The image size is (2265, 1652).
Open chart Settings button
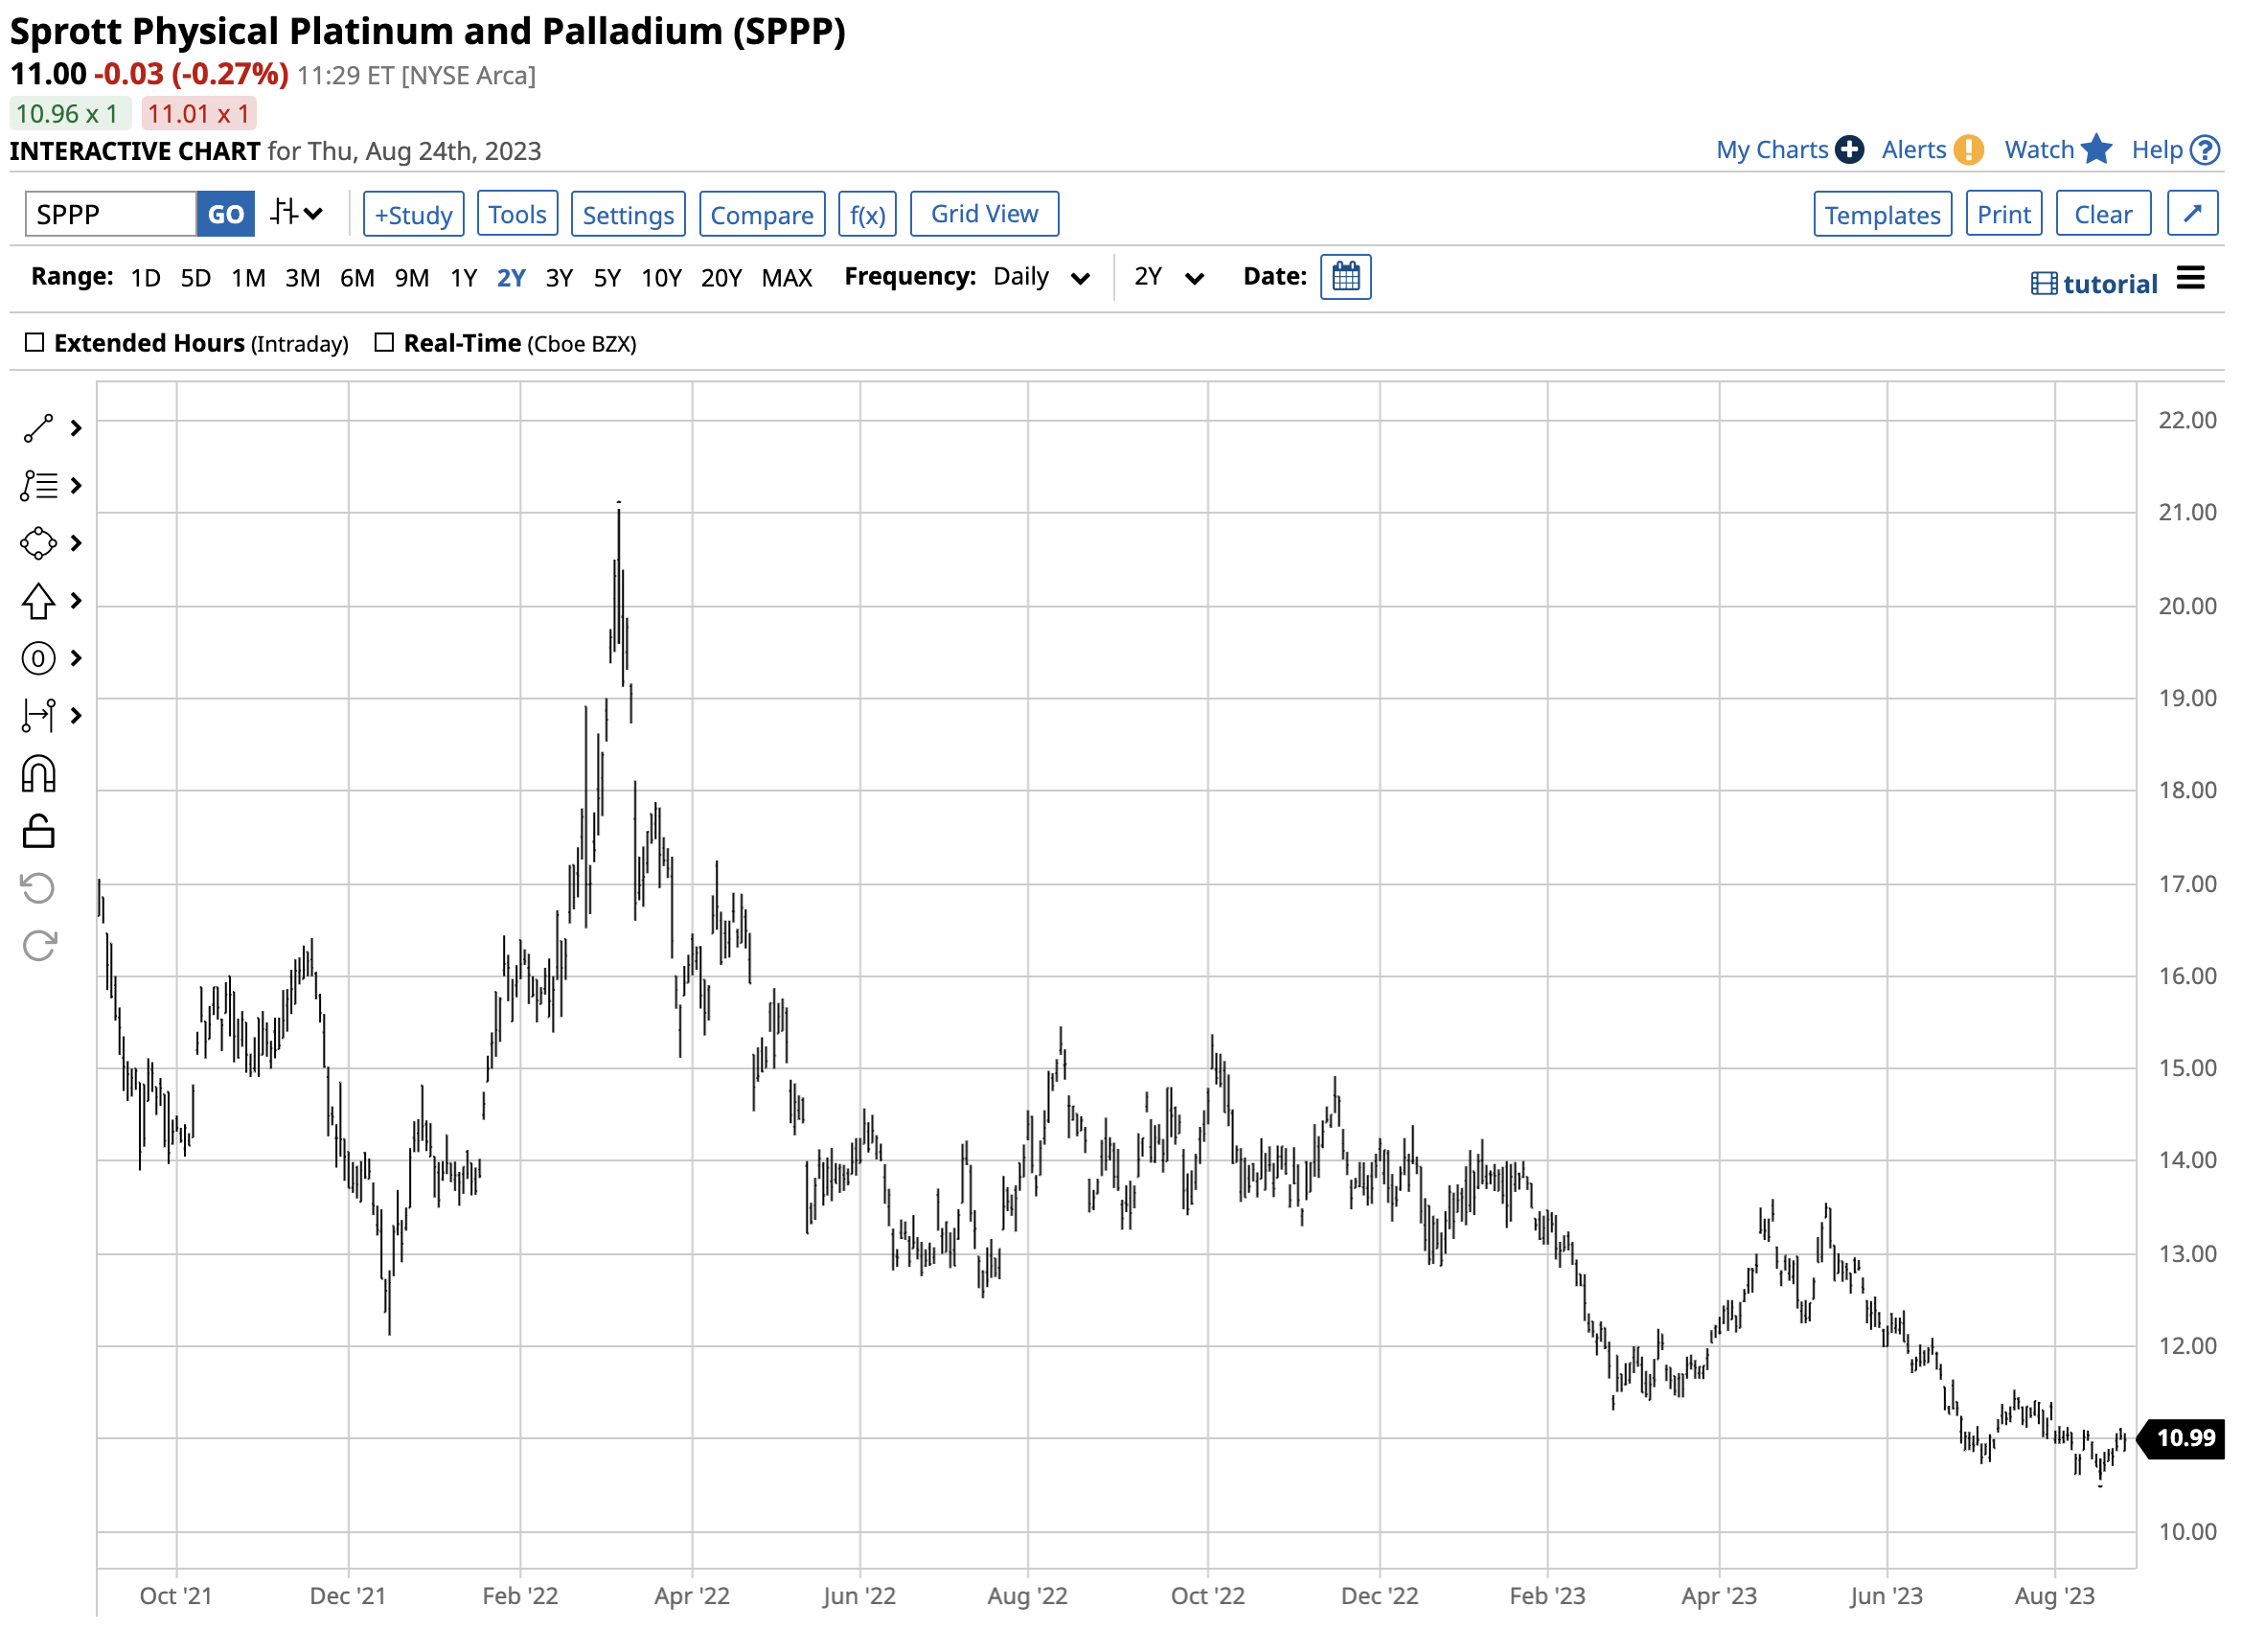pos(629,214)
